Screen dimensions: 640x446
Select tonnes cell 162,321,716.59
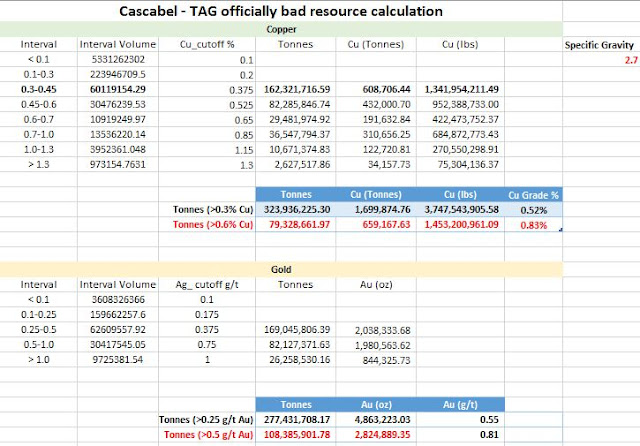pos(297,89)
